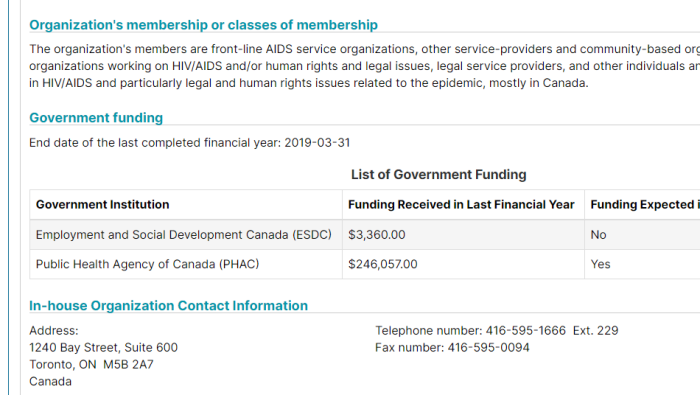Viewport: 700px width, 395px height.
Task: Click the fax number 416-595-0094
Action: tap(488, 348)
